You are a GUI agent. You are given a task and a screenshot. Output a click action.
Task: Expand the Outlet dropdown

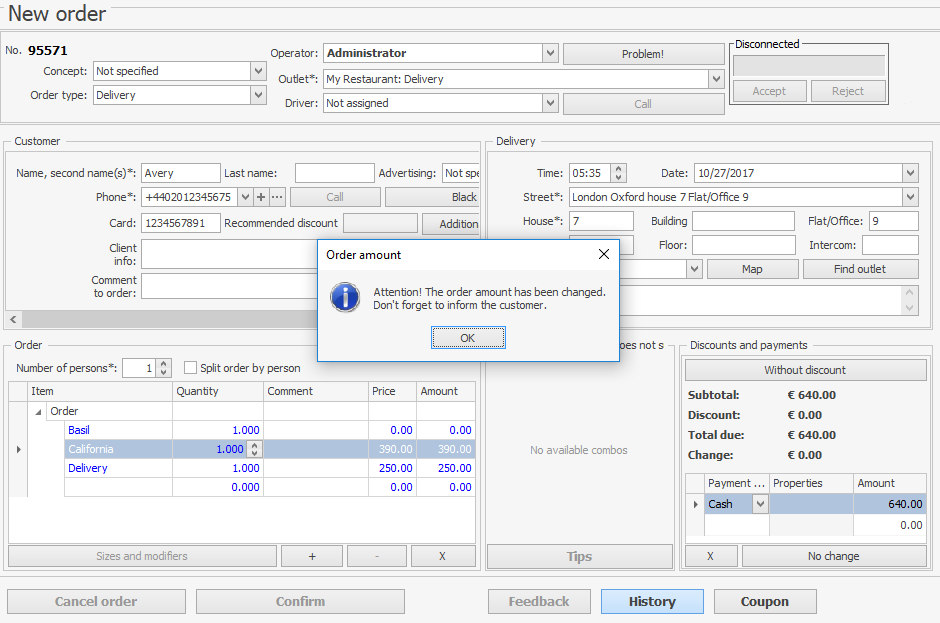coord(716,79)
